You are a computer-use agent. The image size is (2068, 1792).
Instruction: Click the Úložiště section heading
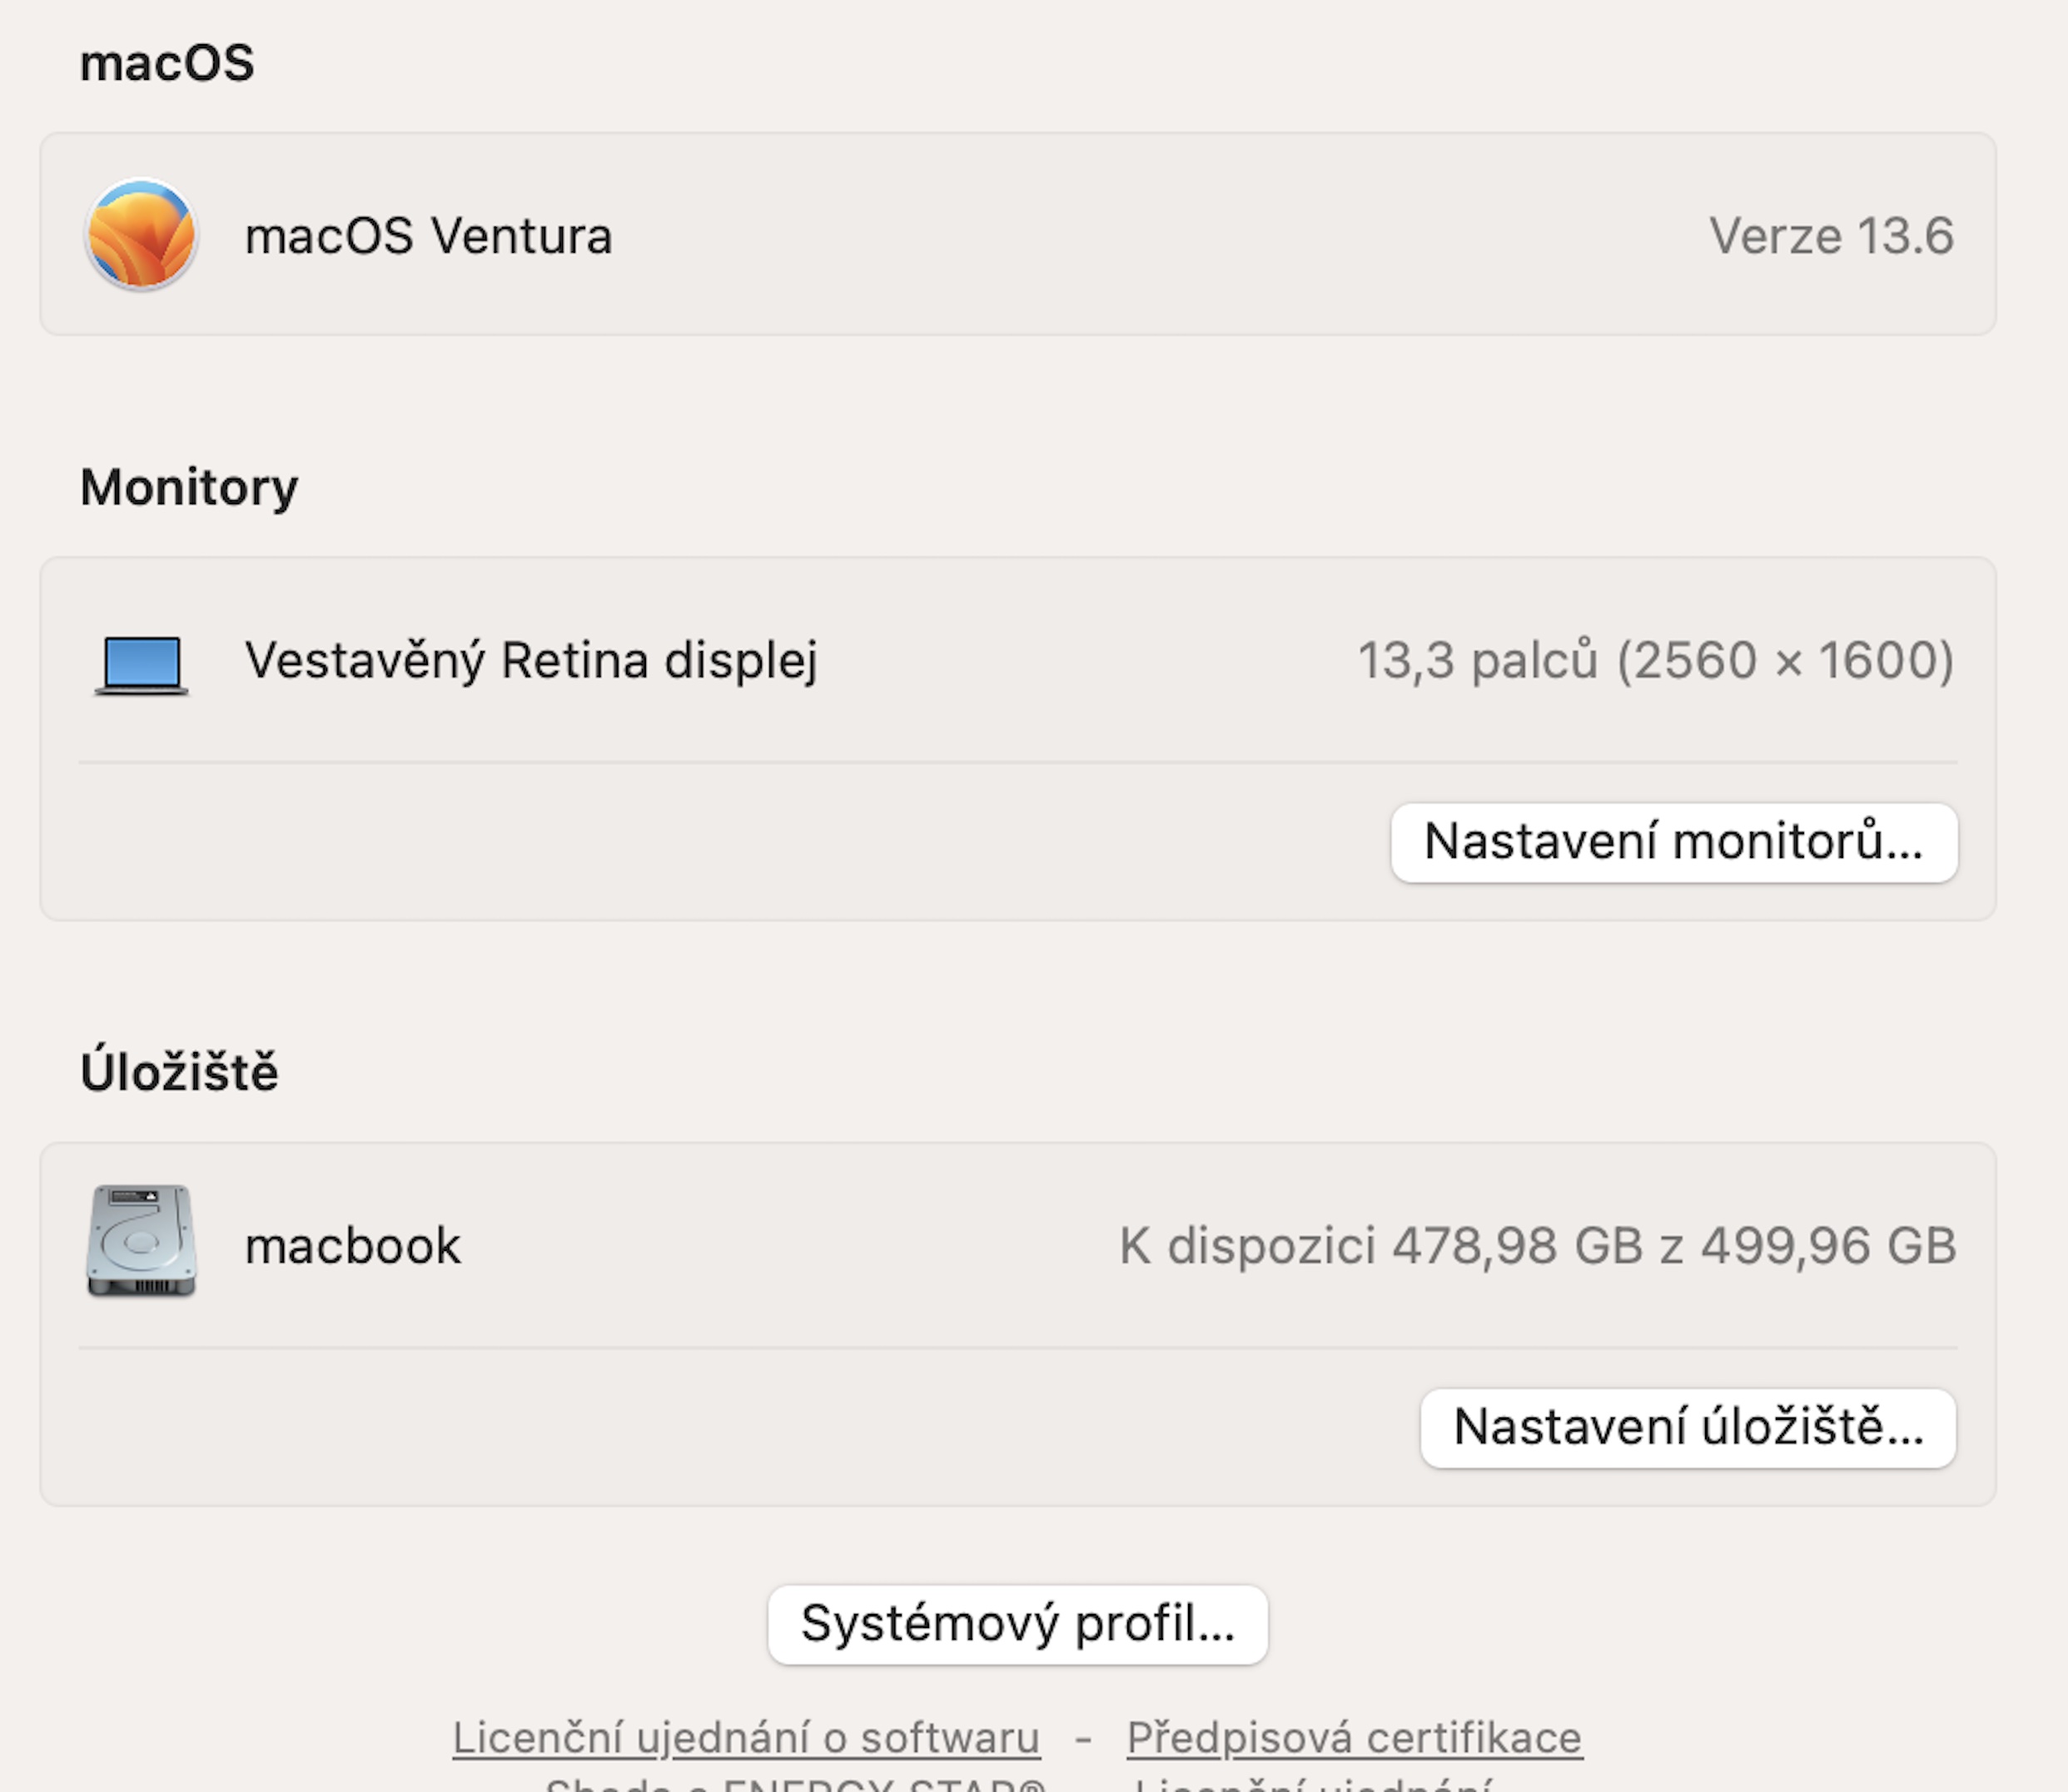(x=179, y=1072)
